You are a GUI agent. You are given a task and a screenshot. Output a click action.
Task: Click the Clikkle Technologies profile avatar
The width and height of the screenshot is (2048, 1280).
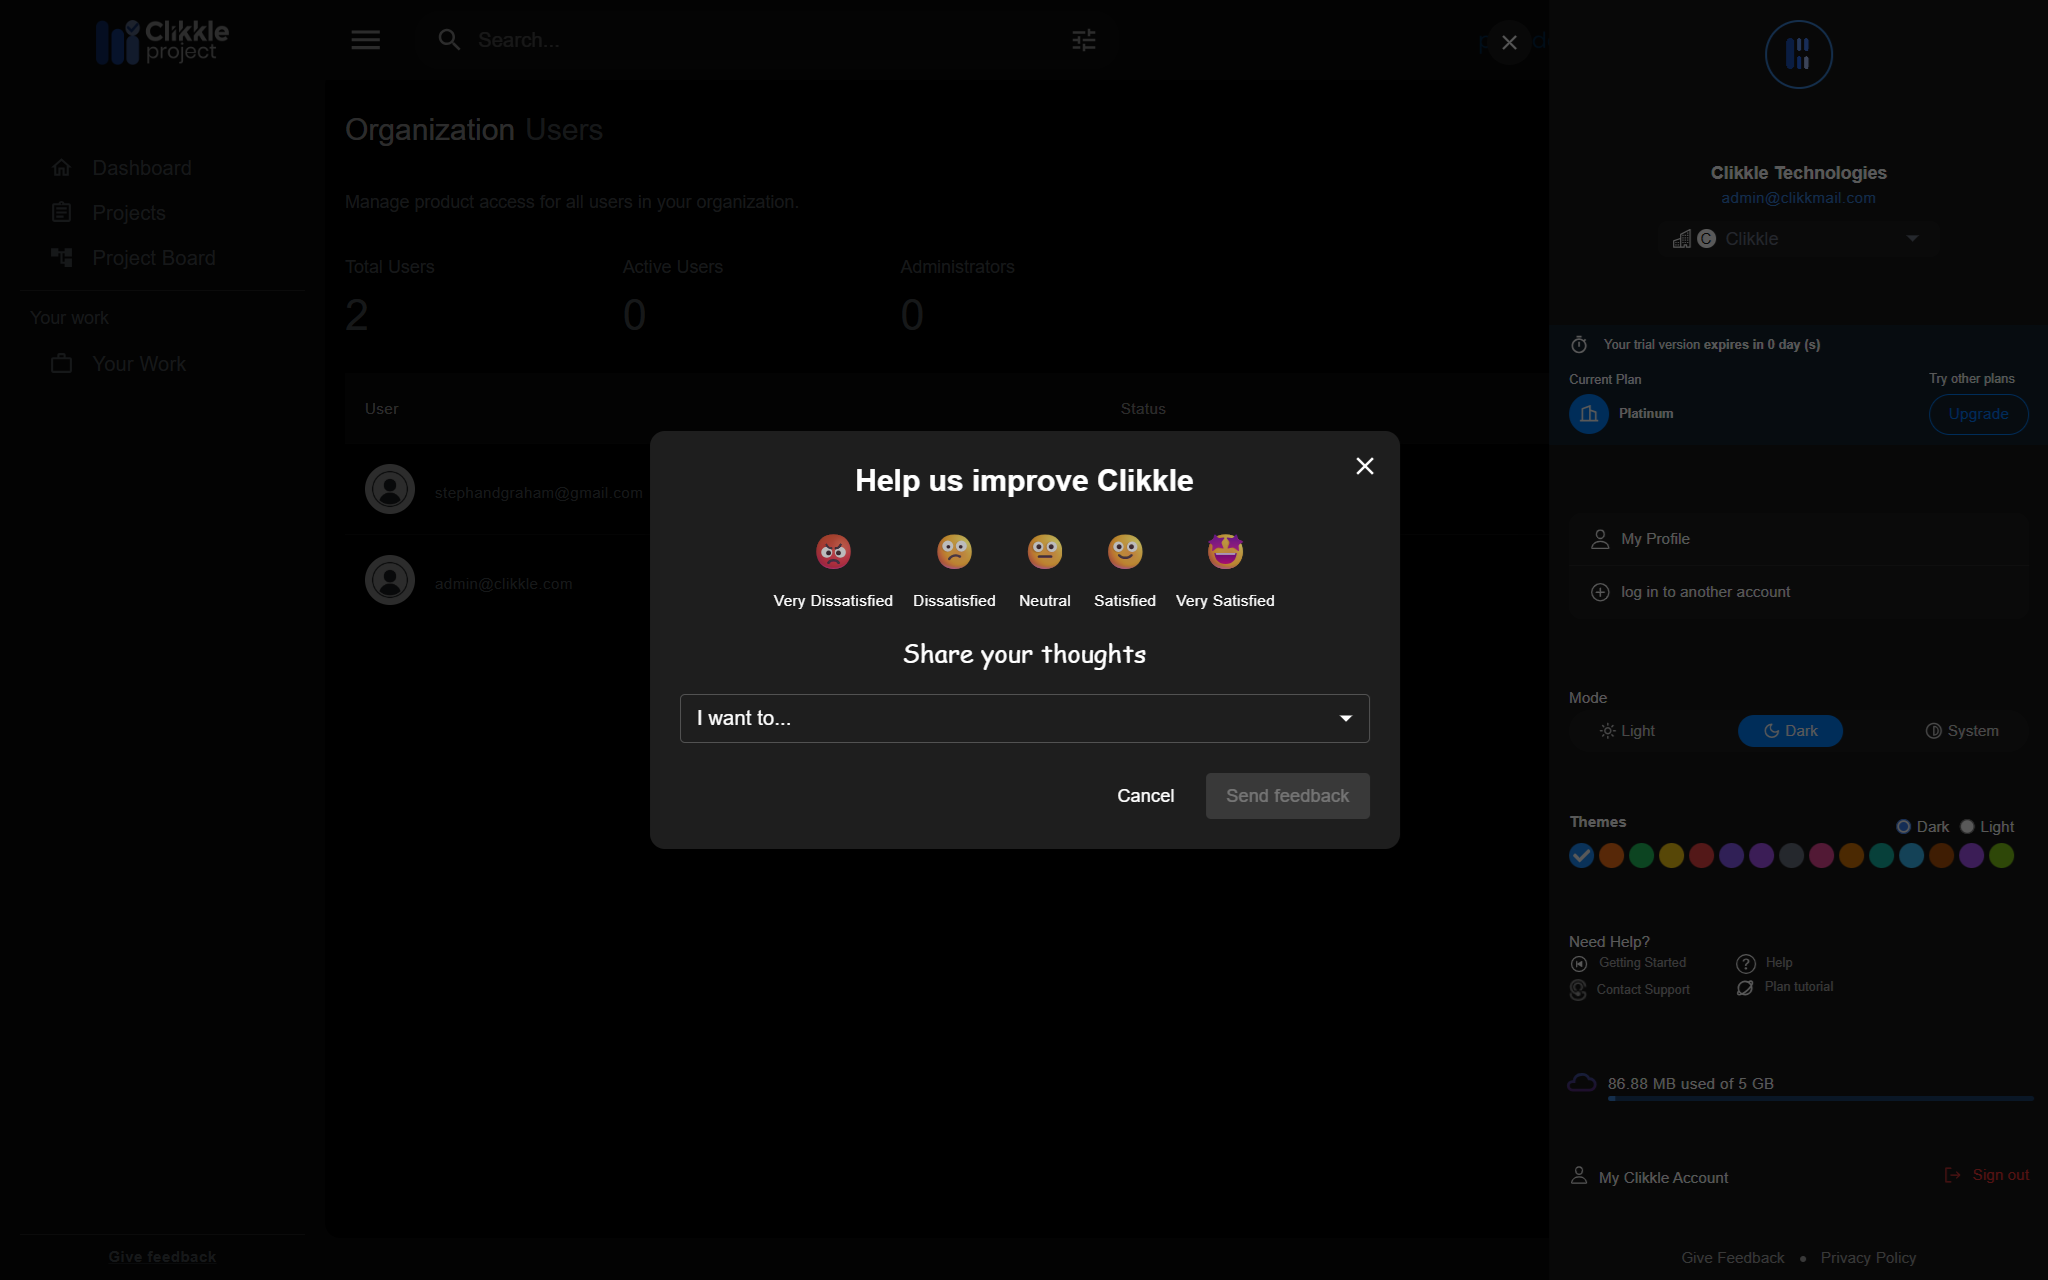(x=1797, y=55)
